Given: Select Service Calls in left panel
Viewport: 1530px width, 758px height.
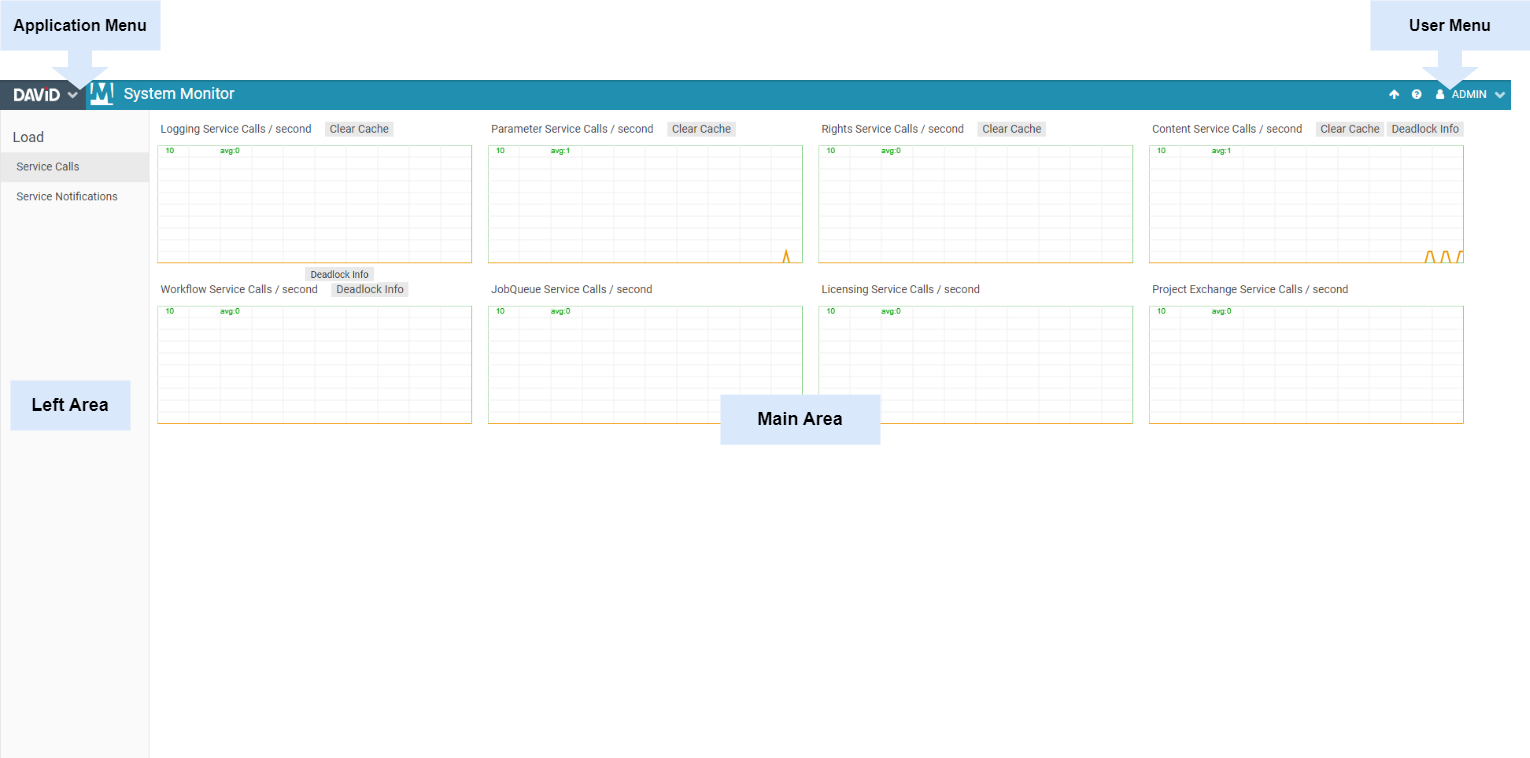Looking at the screenshot, I should pyautogui.click(x=48, y=167).
